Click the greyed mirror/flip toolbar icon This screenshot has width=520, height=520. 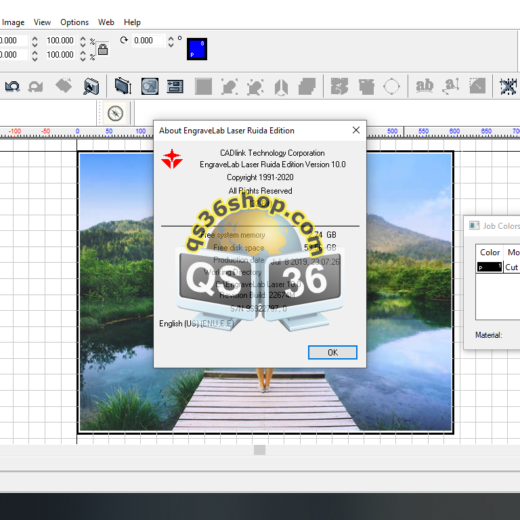point(281,87)
